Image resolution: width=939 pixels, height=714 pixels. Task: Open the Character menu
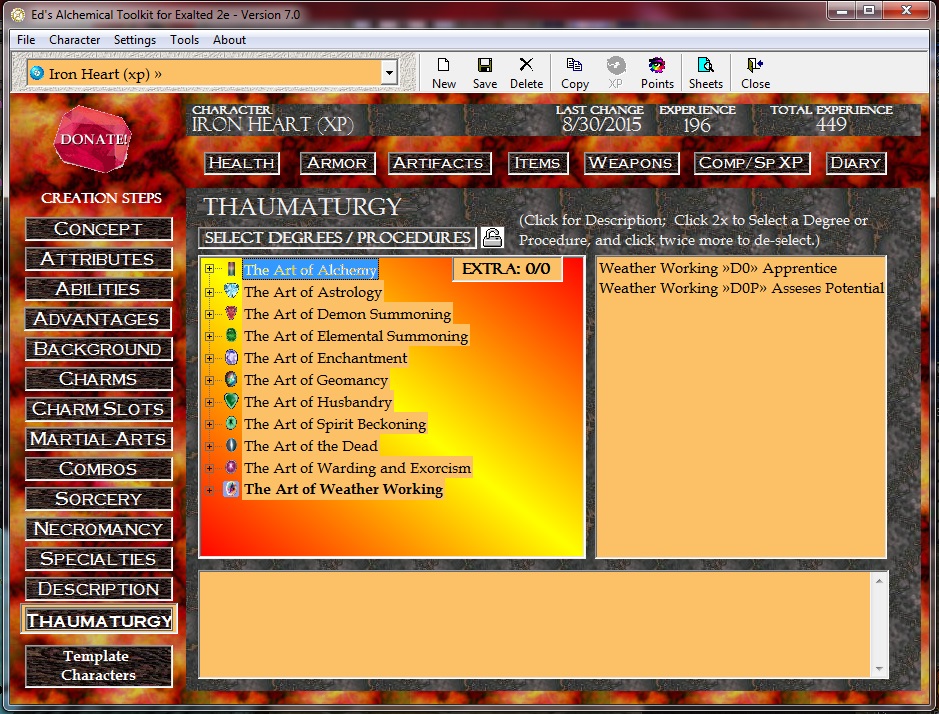[x=74, y=40]
